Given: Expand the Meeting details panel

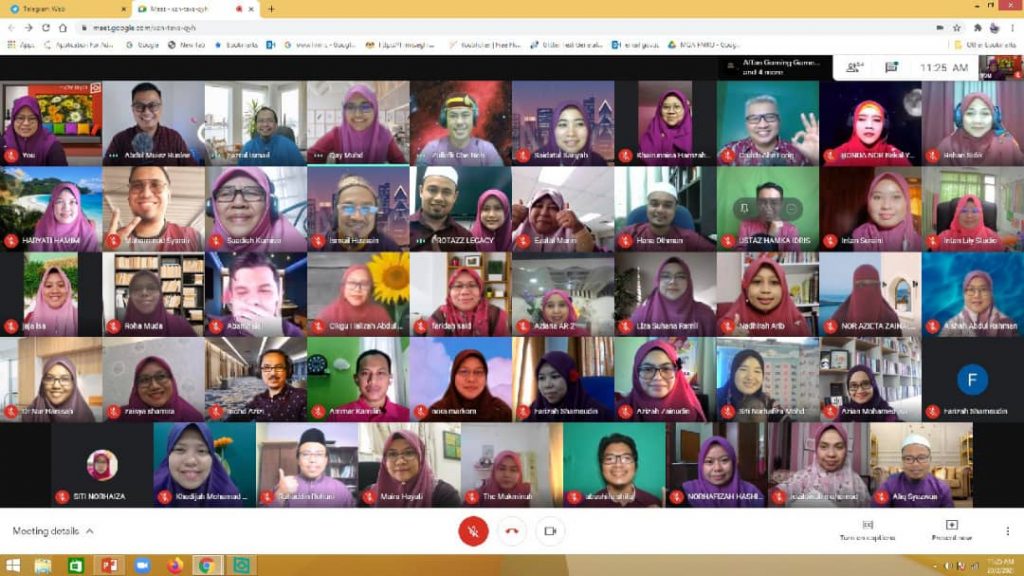Looking at the screenshot, I should tap(53, 531).
